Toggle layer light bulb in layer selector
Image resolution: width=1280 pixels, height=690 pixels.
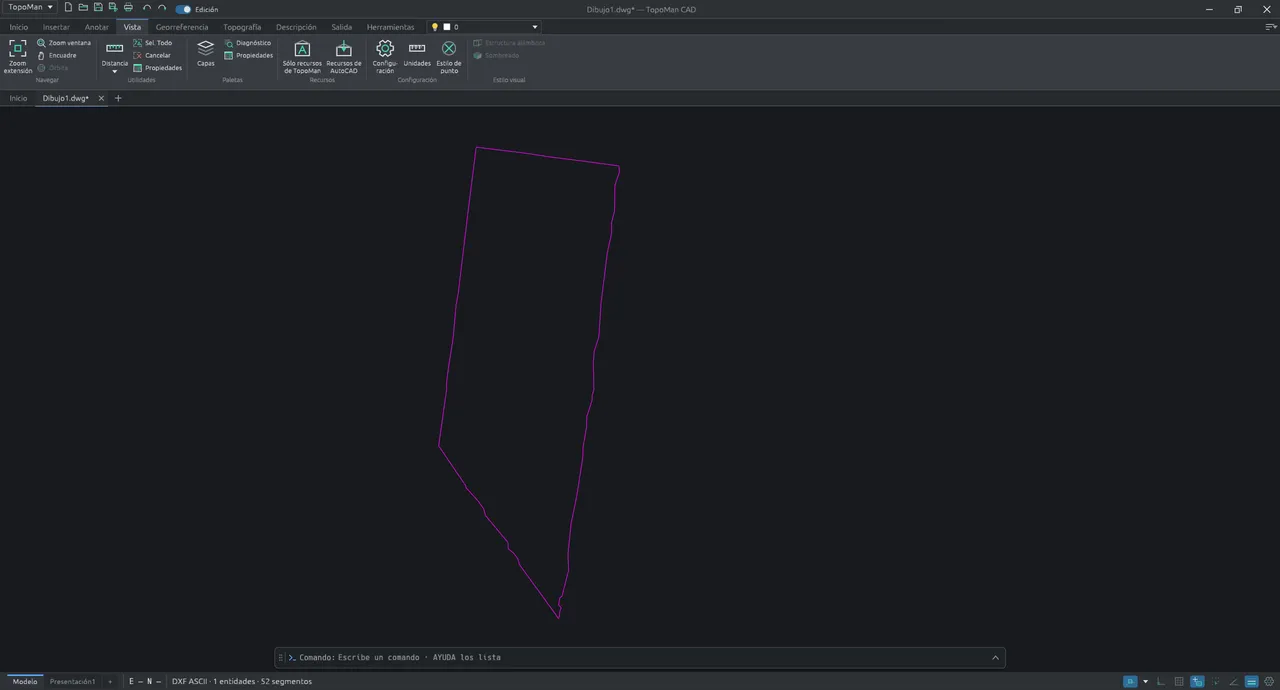click(435, 27)
